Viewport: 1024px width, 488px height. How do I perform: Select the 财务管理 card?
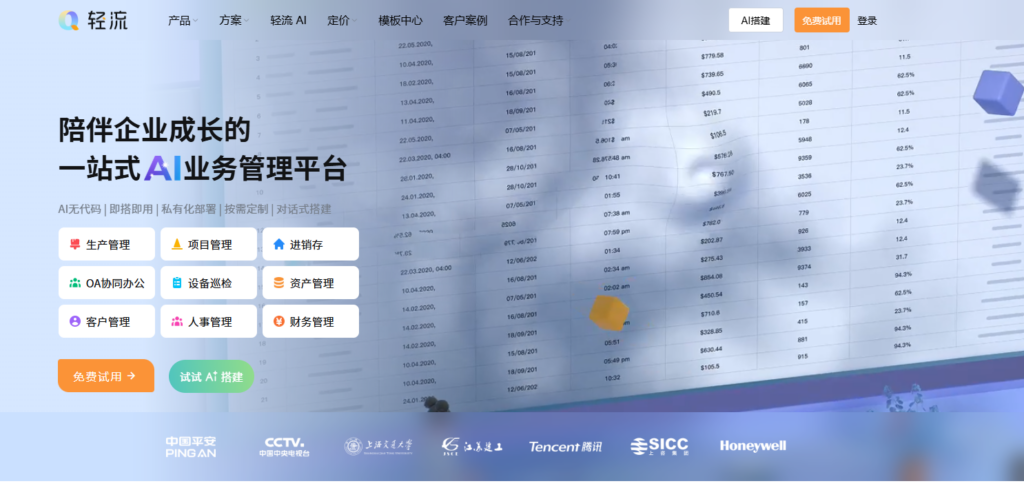[x=310, y=321]
